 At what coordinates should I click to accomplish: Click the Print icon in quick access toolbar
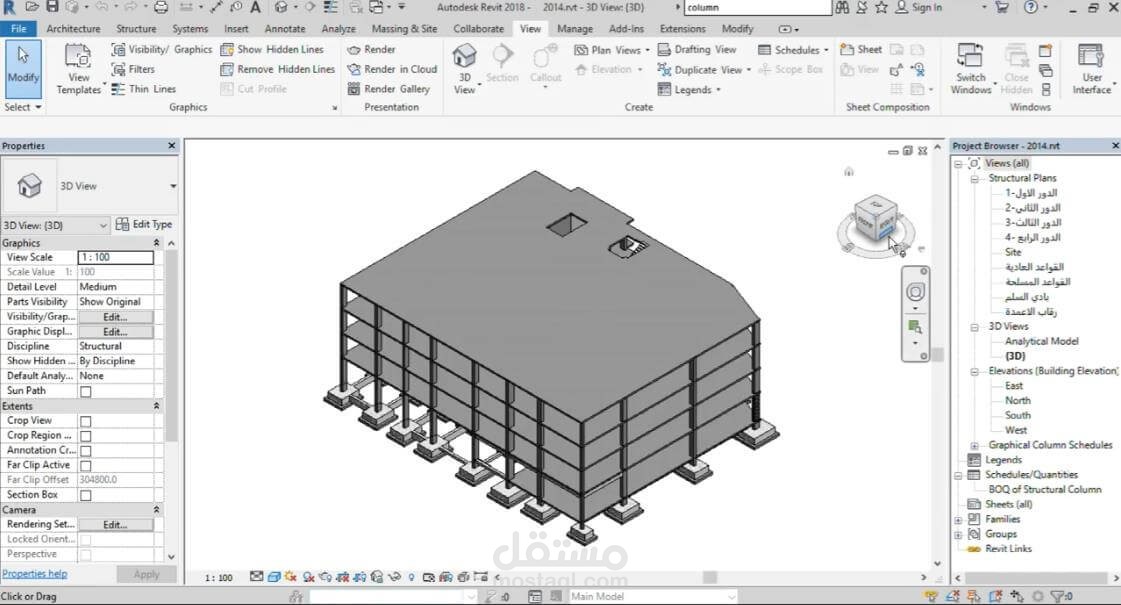click(162, 7)
